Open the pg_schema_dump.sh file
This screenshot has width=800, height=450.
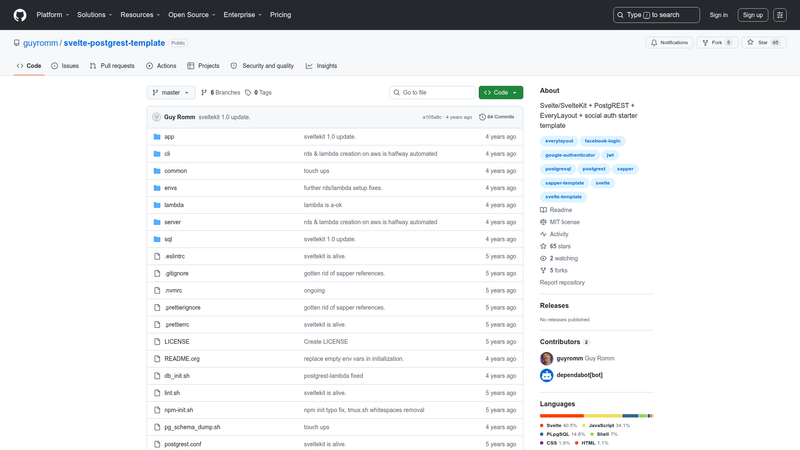(192, 427)
